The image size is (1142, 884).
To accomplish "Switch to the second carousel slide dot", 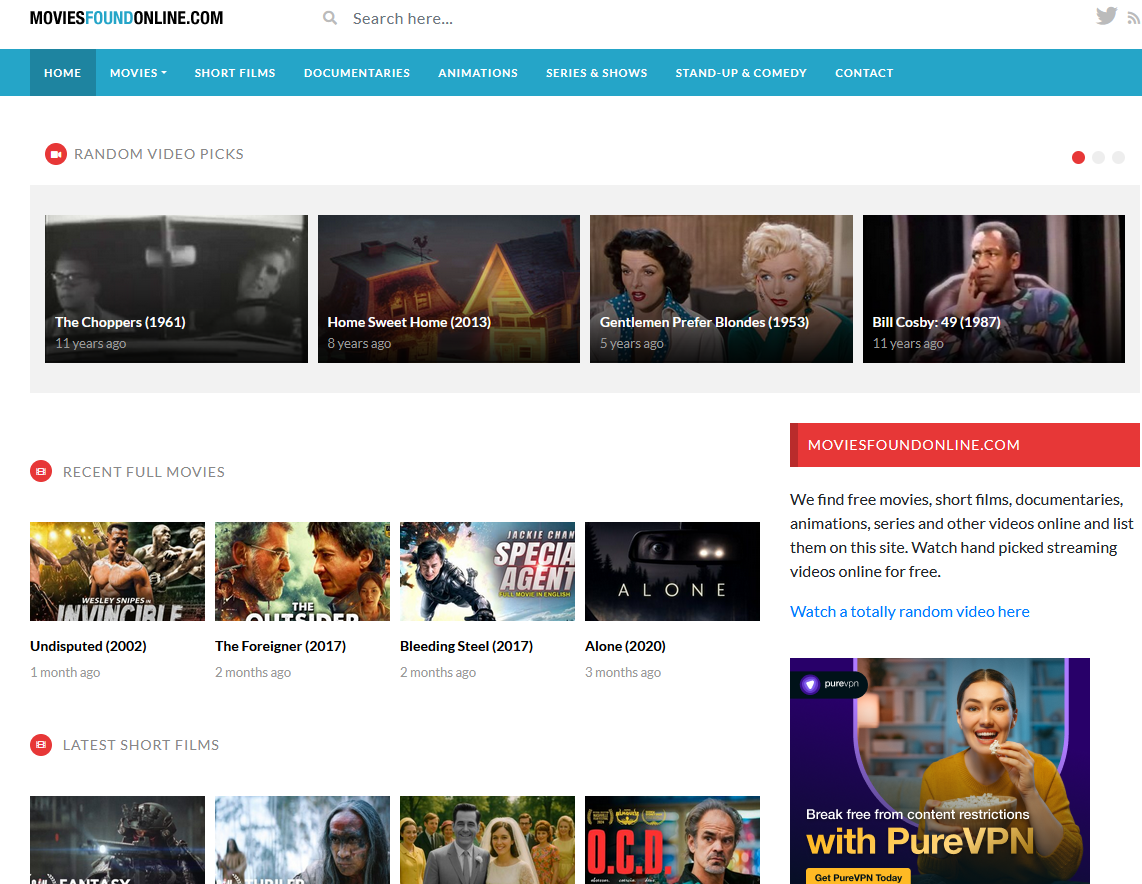I will pos(1098,157).
